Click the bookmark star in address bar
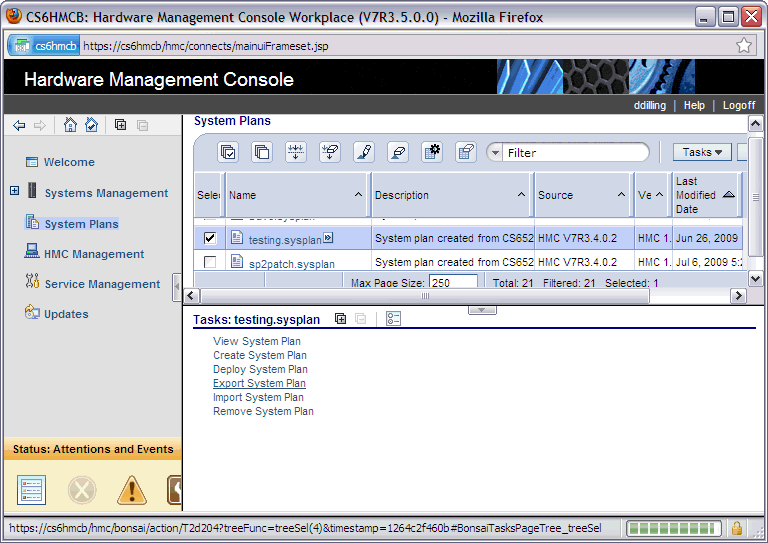Image resolution: width=768 pixels, height=543 pixels. 744,46
